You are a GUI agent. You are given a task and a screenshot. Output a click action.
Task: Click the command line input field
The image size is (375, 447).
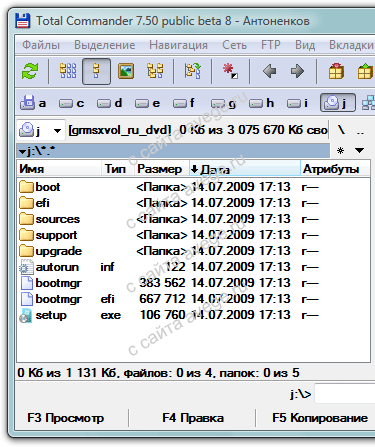click(345, 394)
